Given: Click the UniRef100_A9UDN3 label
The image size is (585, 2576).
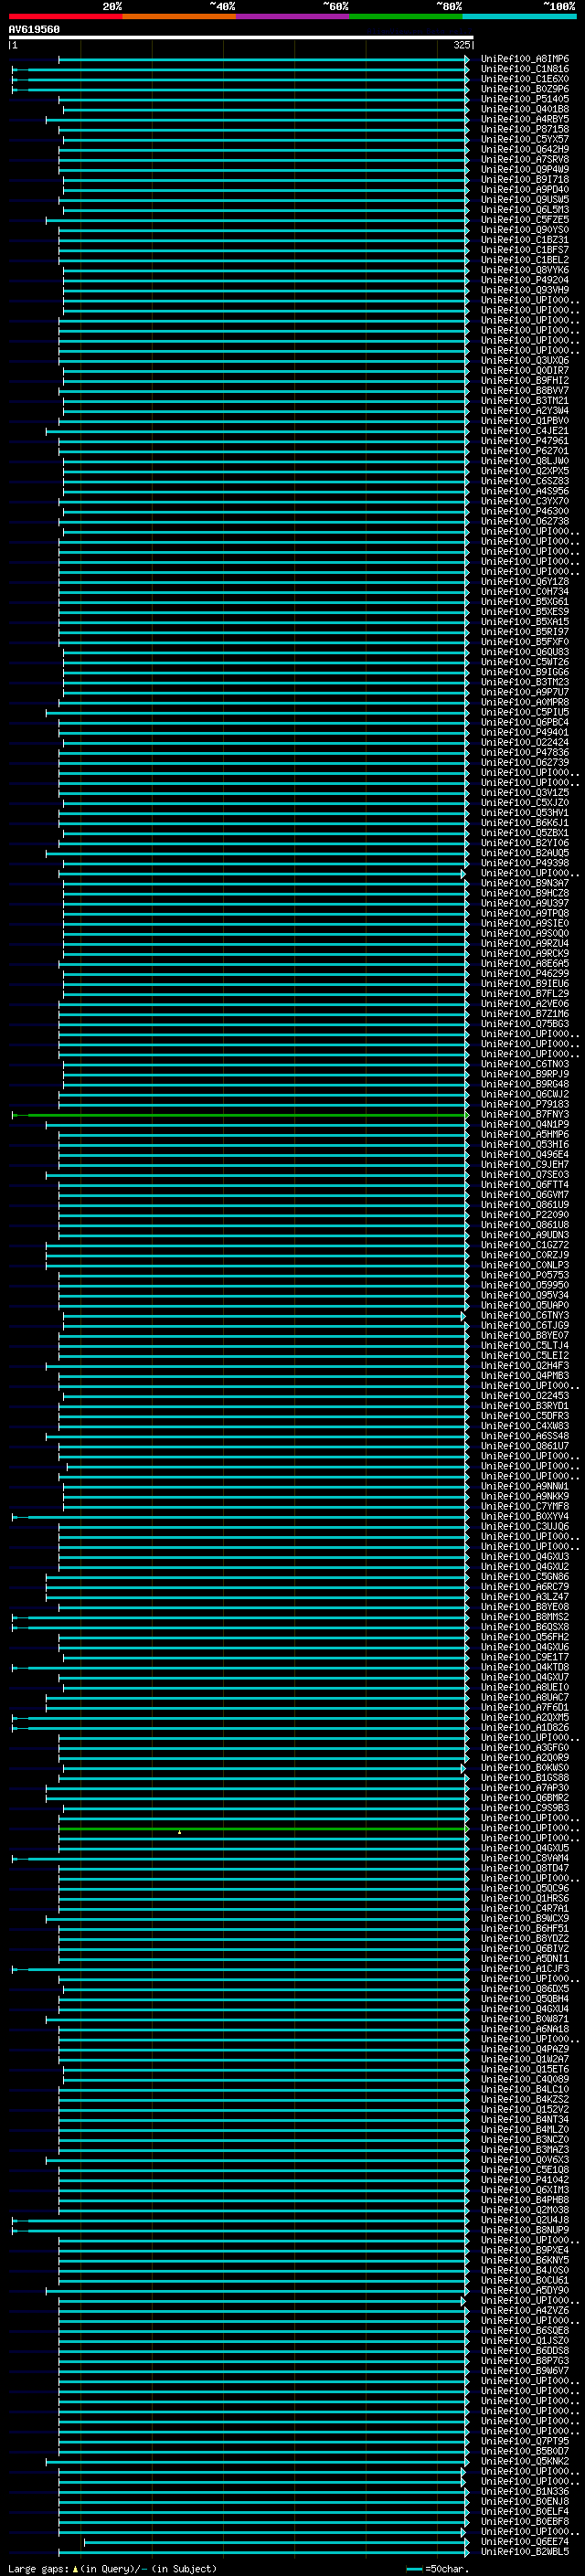Looking at the screenshot, I should click(x=524, y=1235).
